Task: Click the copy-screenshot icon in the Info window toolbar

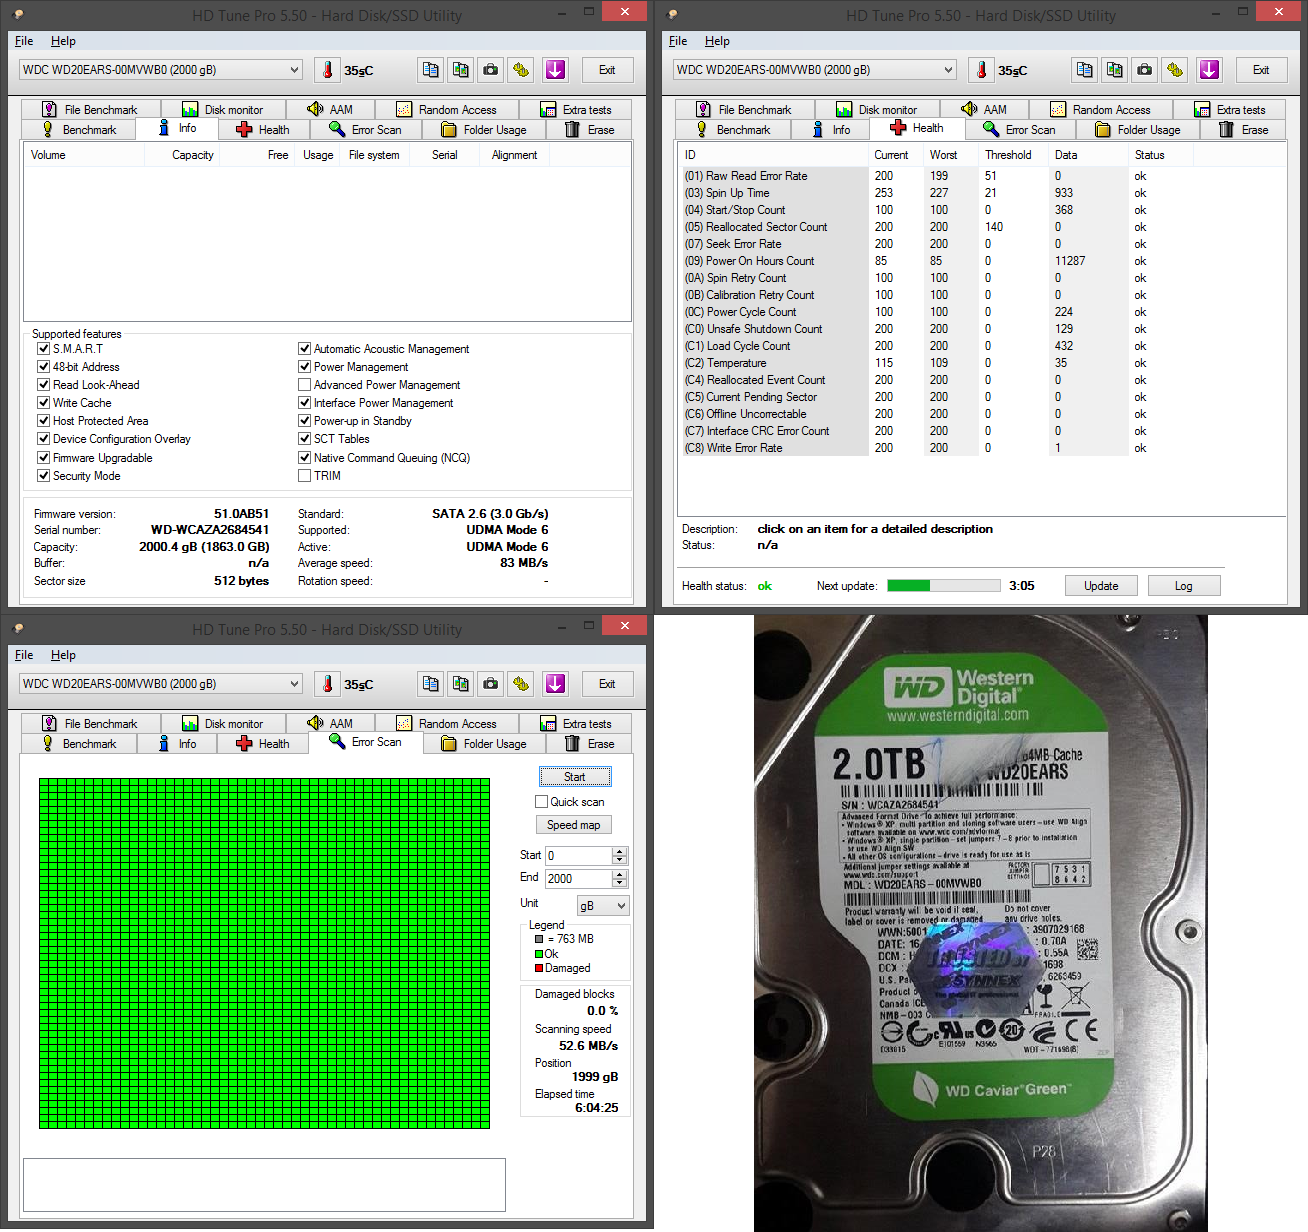Action: pos(460,70)
